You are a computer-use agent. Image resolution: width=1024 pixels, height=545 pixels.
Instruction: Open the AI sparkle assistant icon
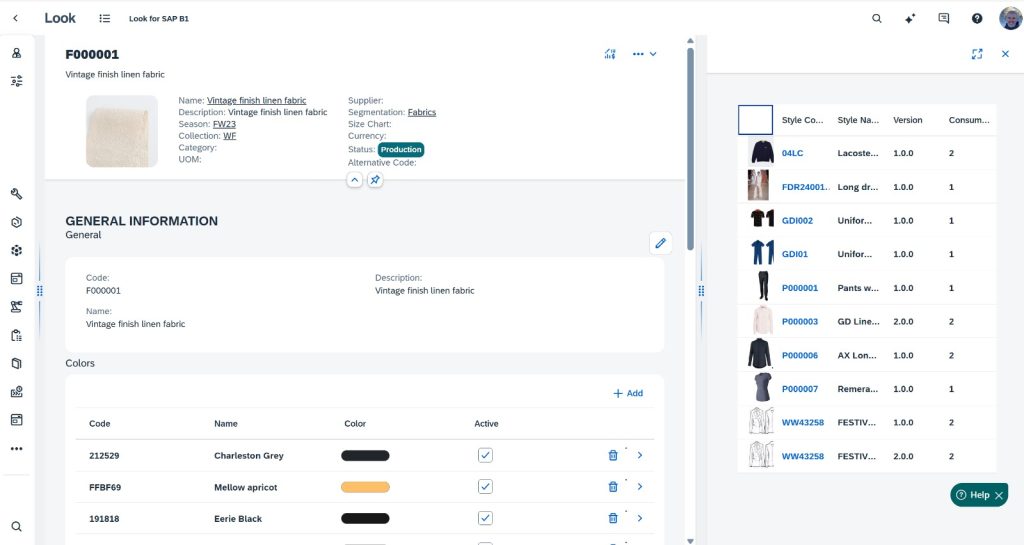pos(910,18)
